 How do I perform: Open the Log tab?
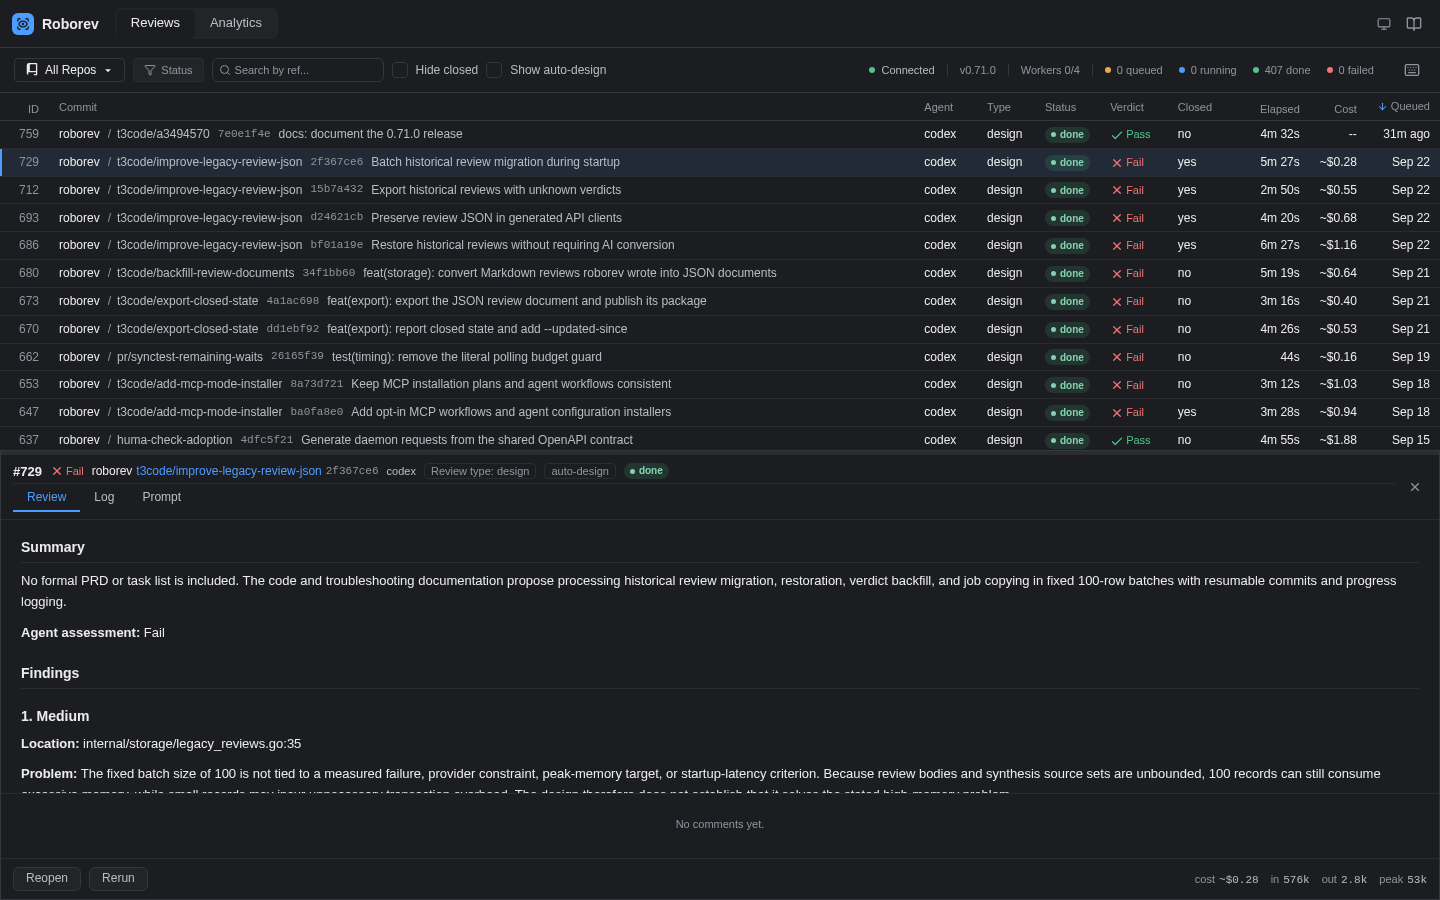tap(104, 497)
